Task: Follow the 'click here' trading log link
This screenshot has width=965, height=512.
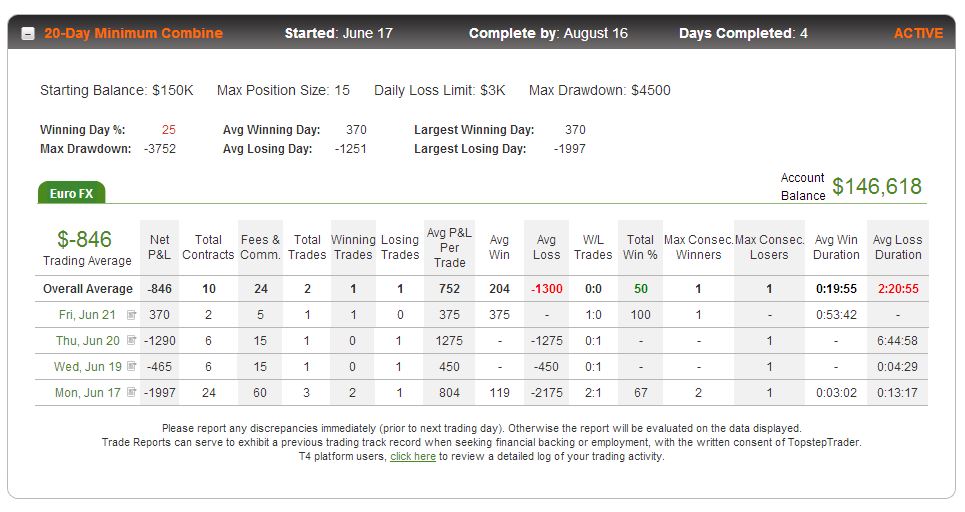Action: pos(413,457)
